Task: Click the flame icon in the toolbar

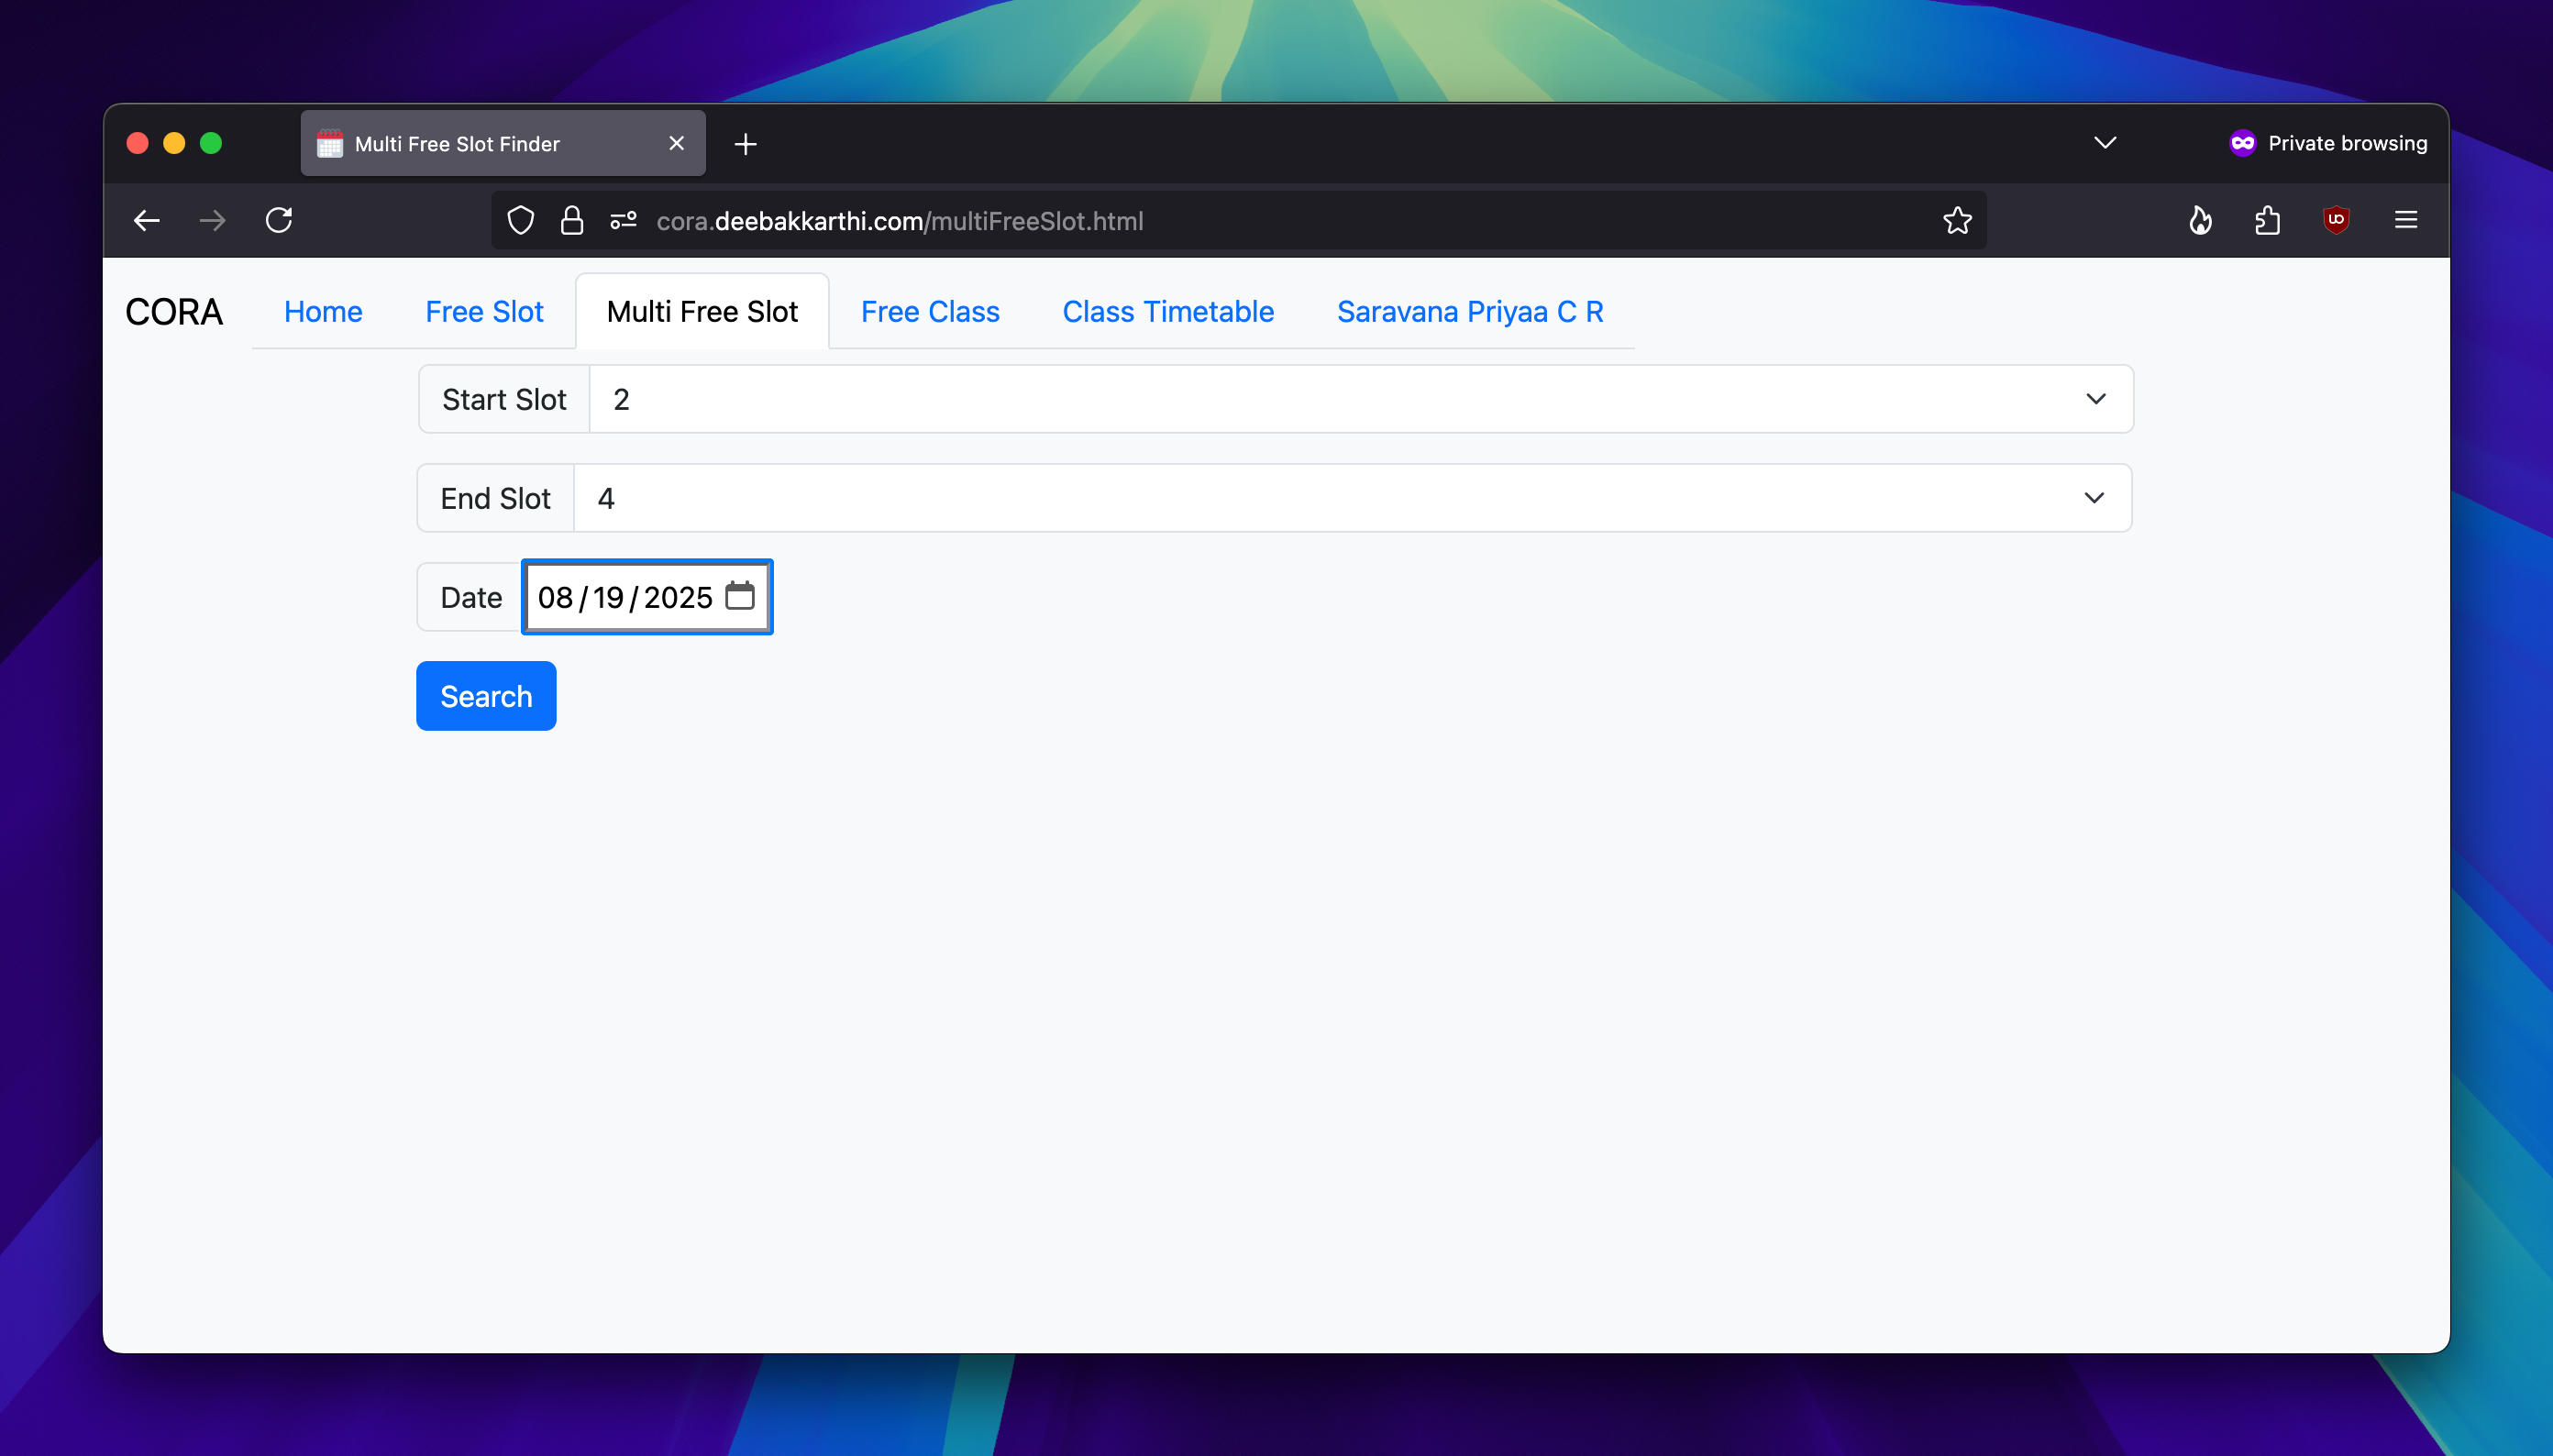Action: pyautogui.click(x=2200, y=220)
